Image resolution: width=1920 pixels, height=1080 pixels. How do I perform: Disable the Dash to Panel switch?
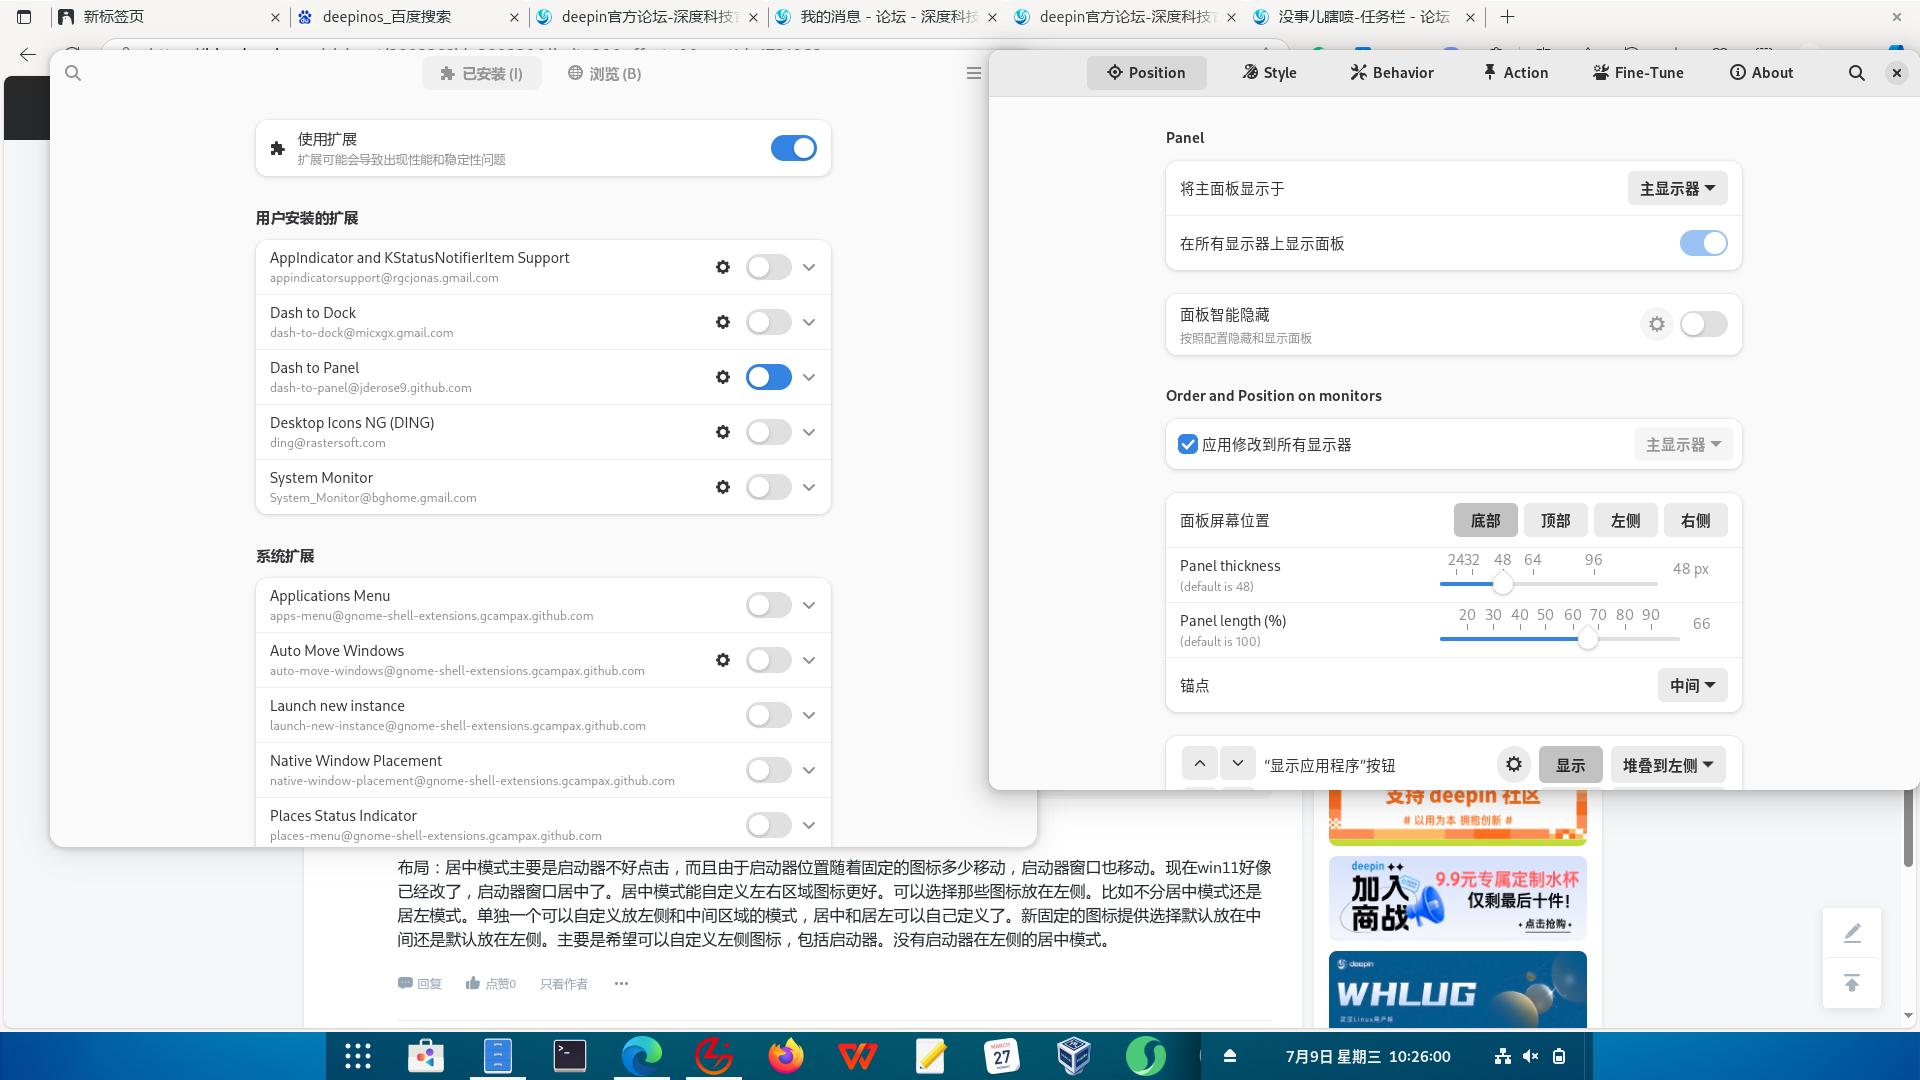[x=769, y=377]
